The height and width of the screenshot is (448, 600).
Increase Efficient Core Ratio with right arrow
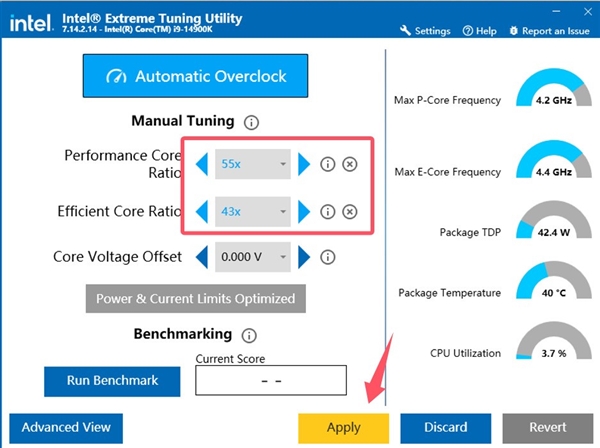(304, 212)
